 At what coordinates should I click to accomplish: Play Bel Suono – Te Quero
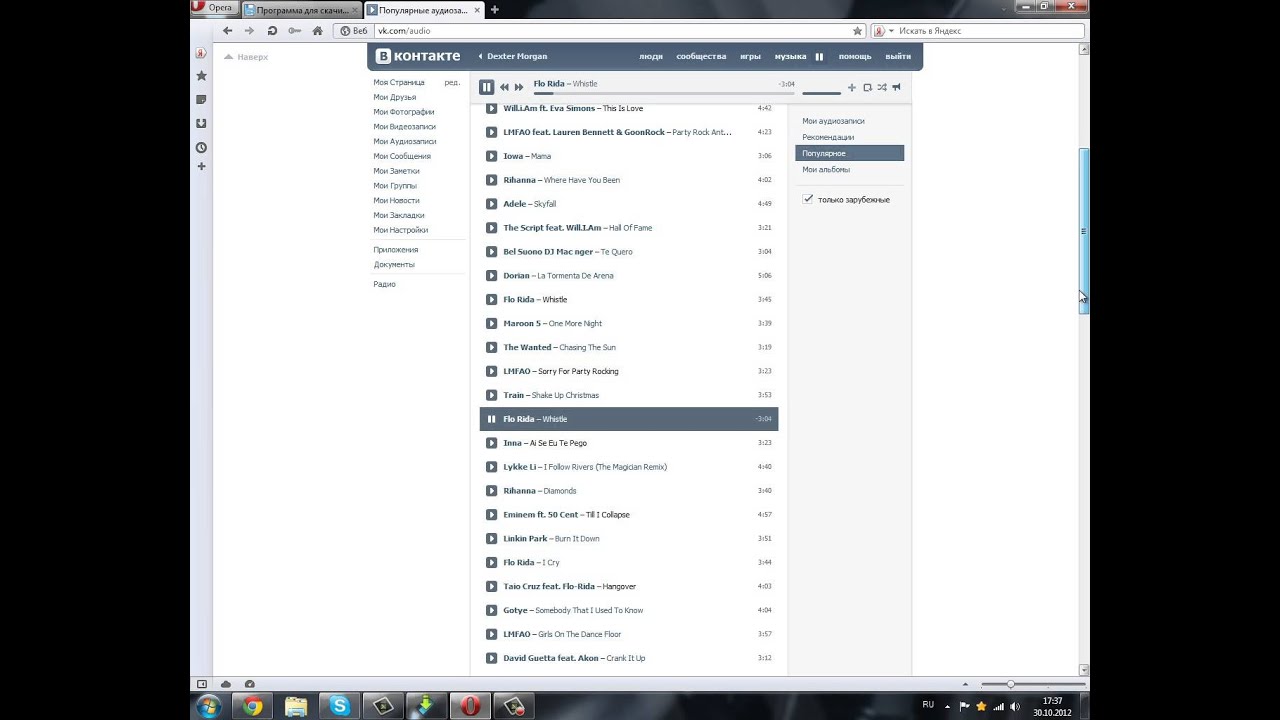[x=491, y=252]
